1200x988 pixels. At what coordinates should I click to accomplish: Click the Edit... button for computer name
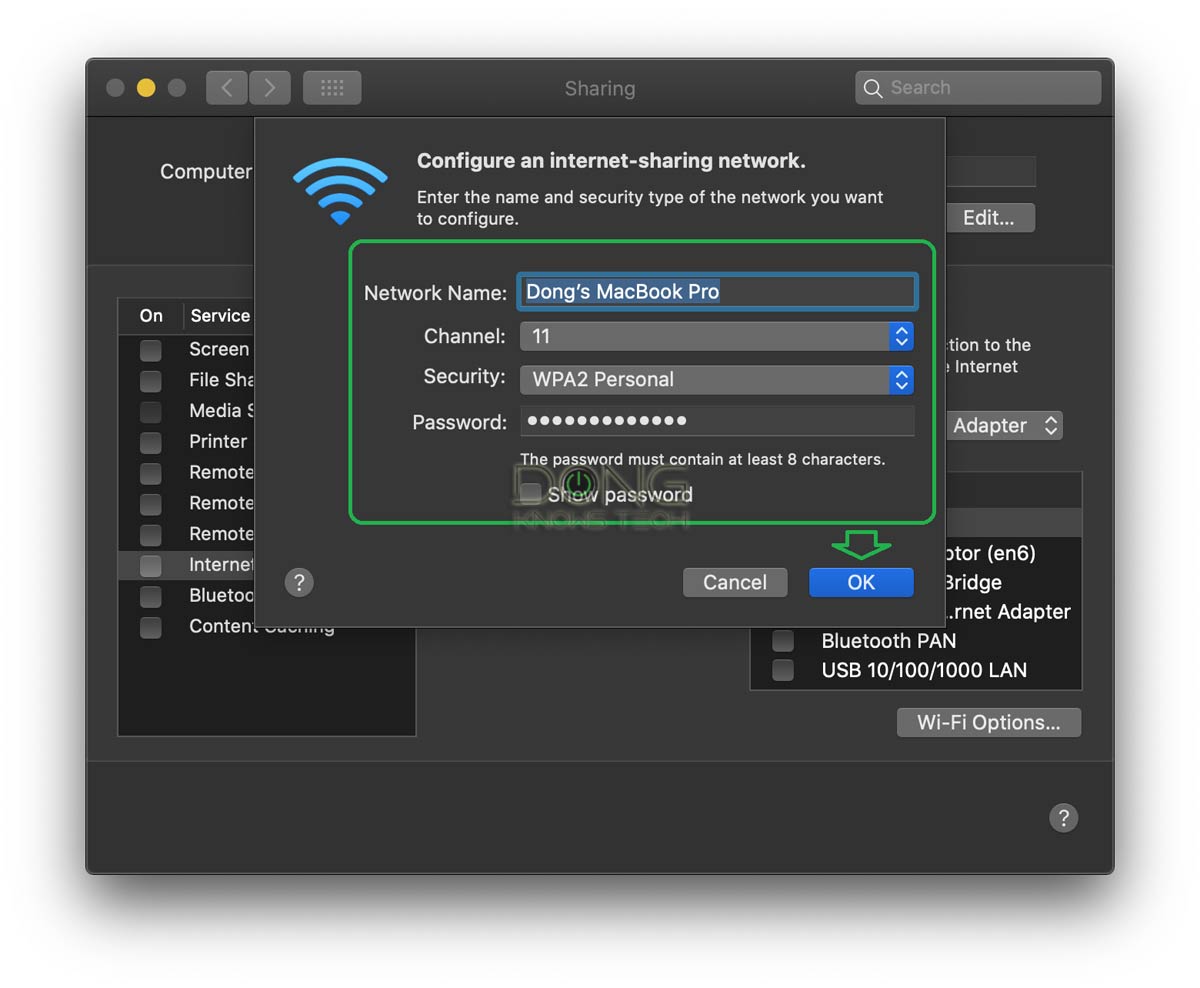(988, 217)
